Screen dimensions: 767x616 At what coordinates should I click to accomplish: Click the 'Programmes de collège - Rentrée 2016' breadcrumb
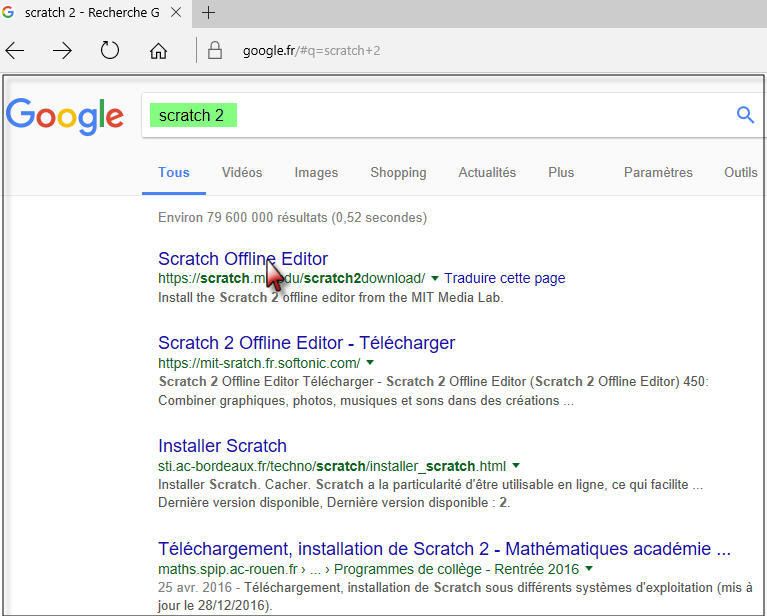pyautogui.click(x=456, y=569)
